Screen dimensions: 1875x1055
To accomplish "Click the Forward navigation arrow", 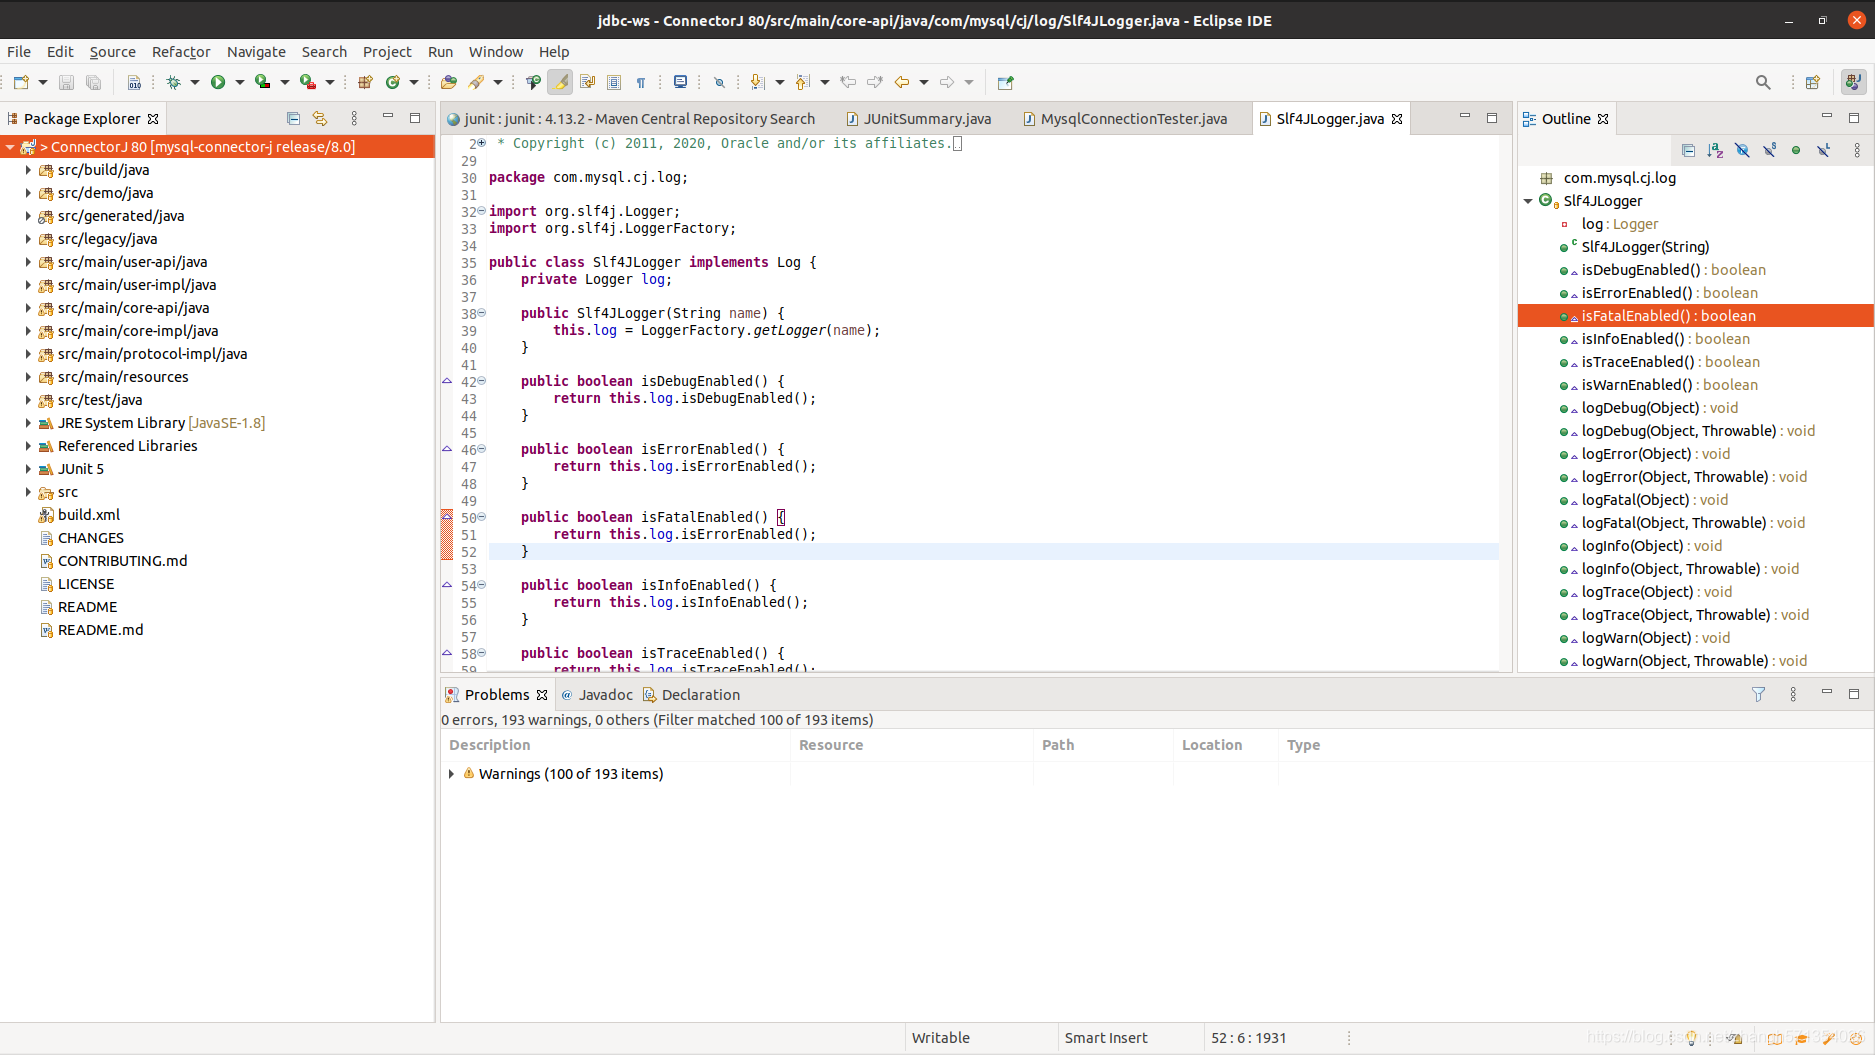I will click(x=947, y=82).
